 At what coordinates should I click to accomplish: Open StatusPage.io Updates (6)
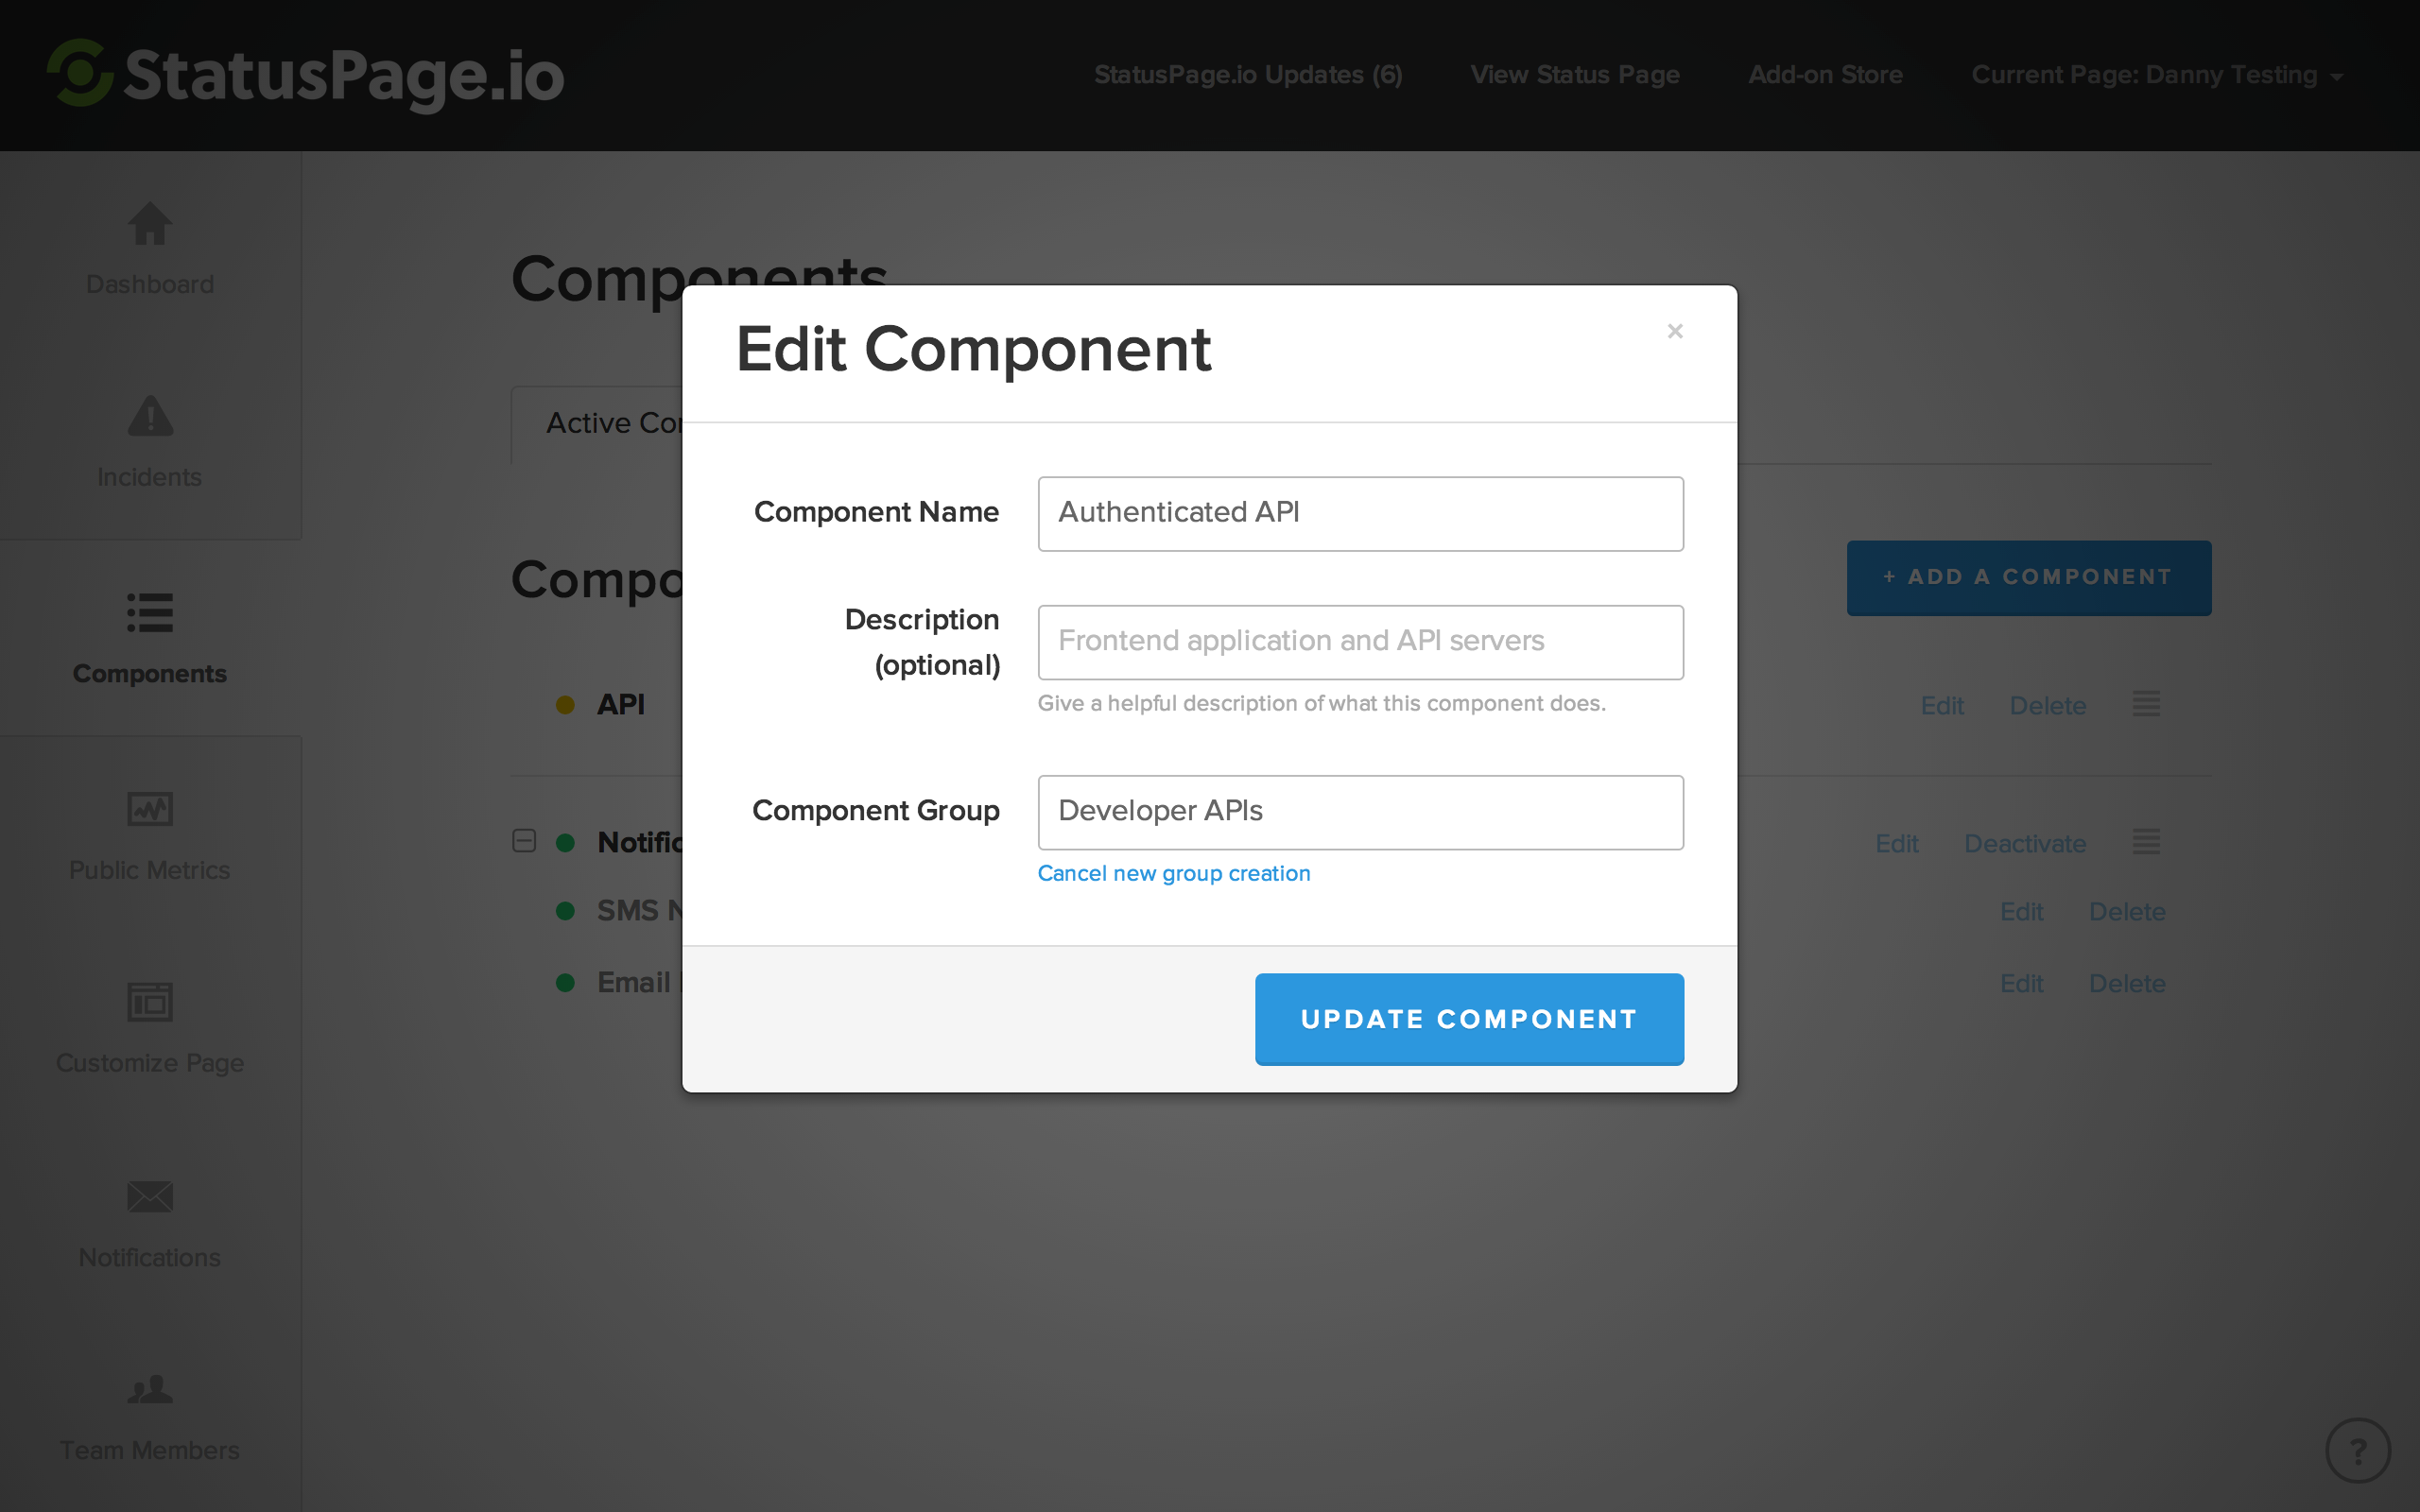[1248, 75]
